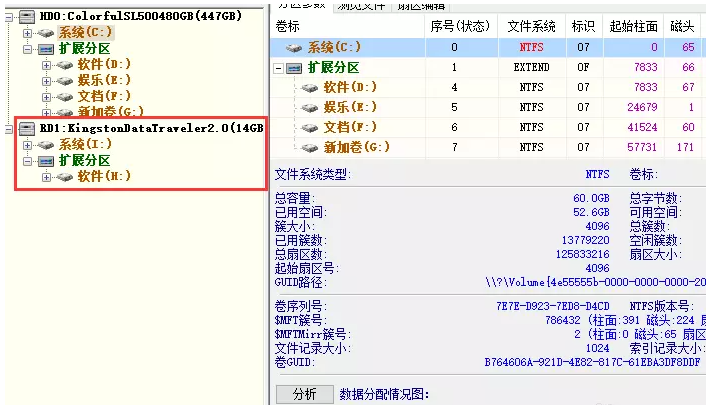Select HD0:ColorfulSL500480GB(447GB) disk label
The height and width of the screenshot is (405, 715).
[141, 16]
